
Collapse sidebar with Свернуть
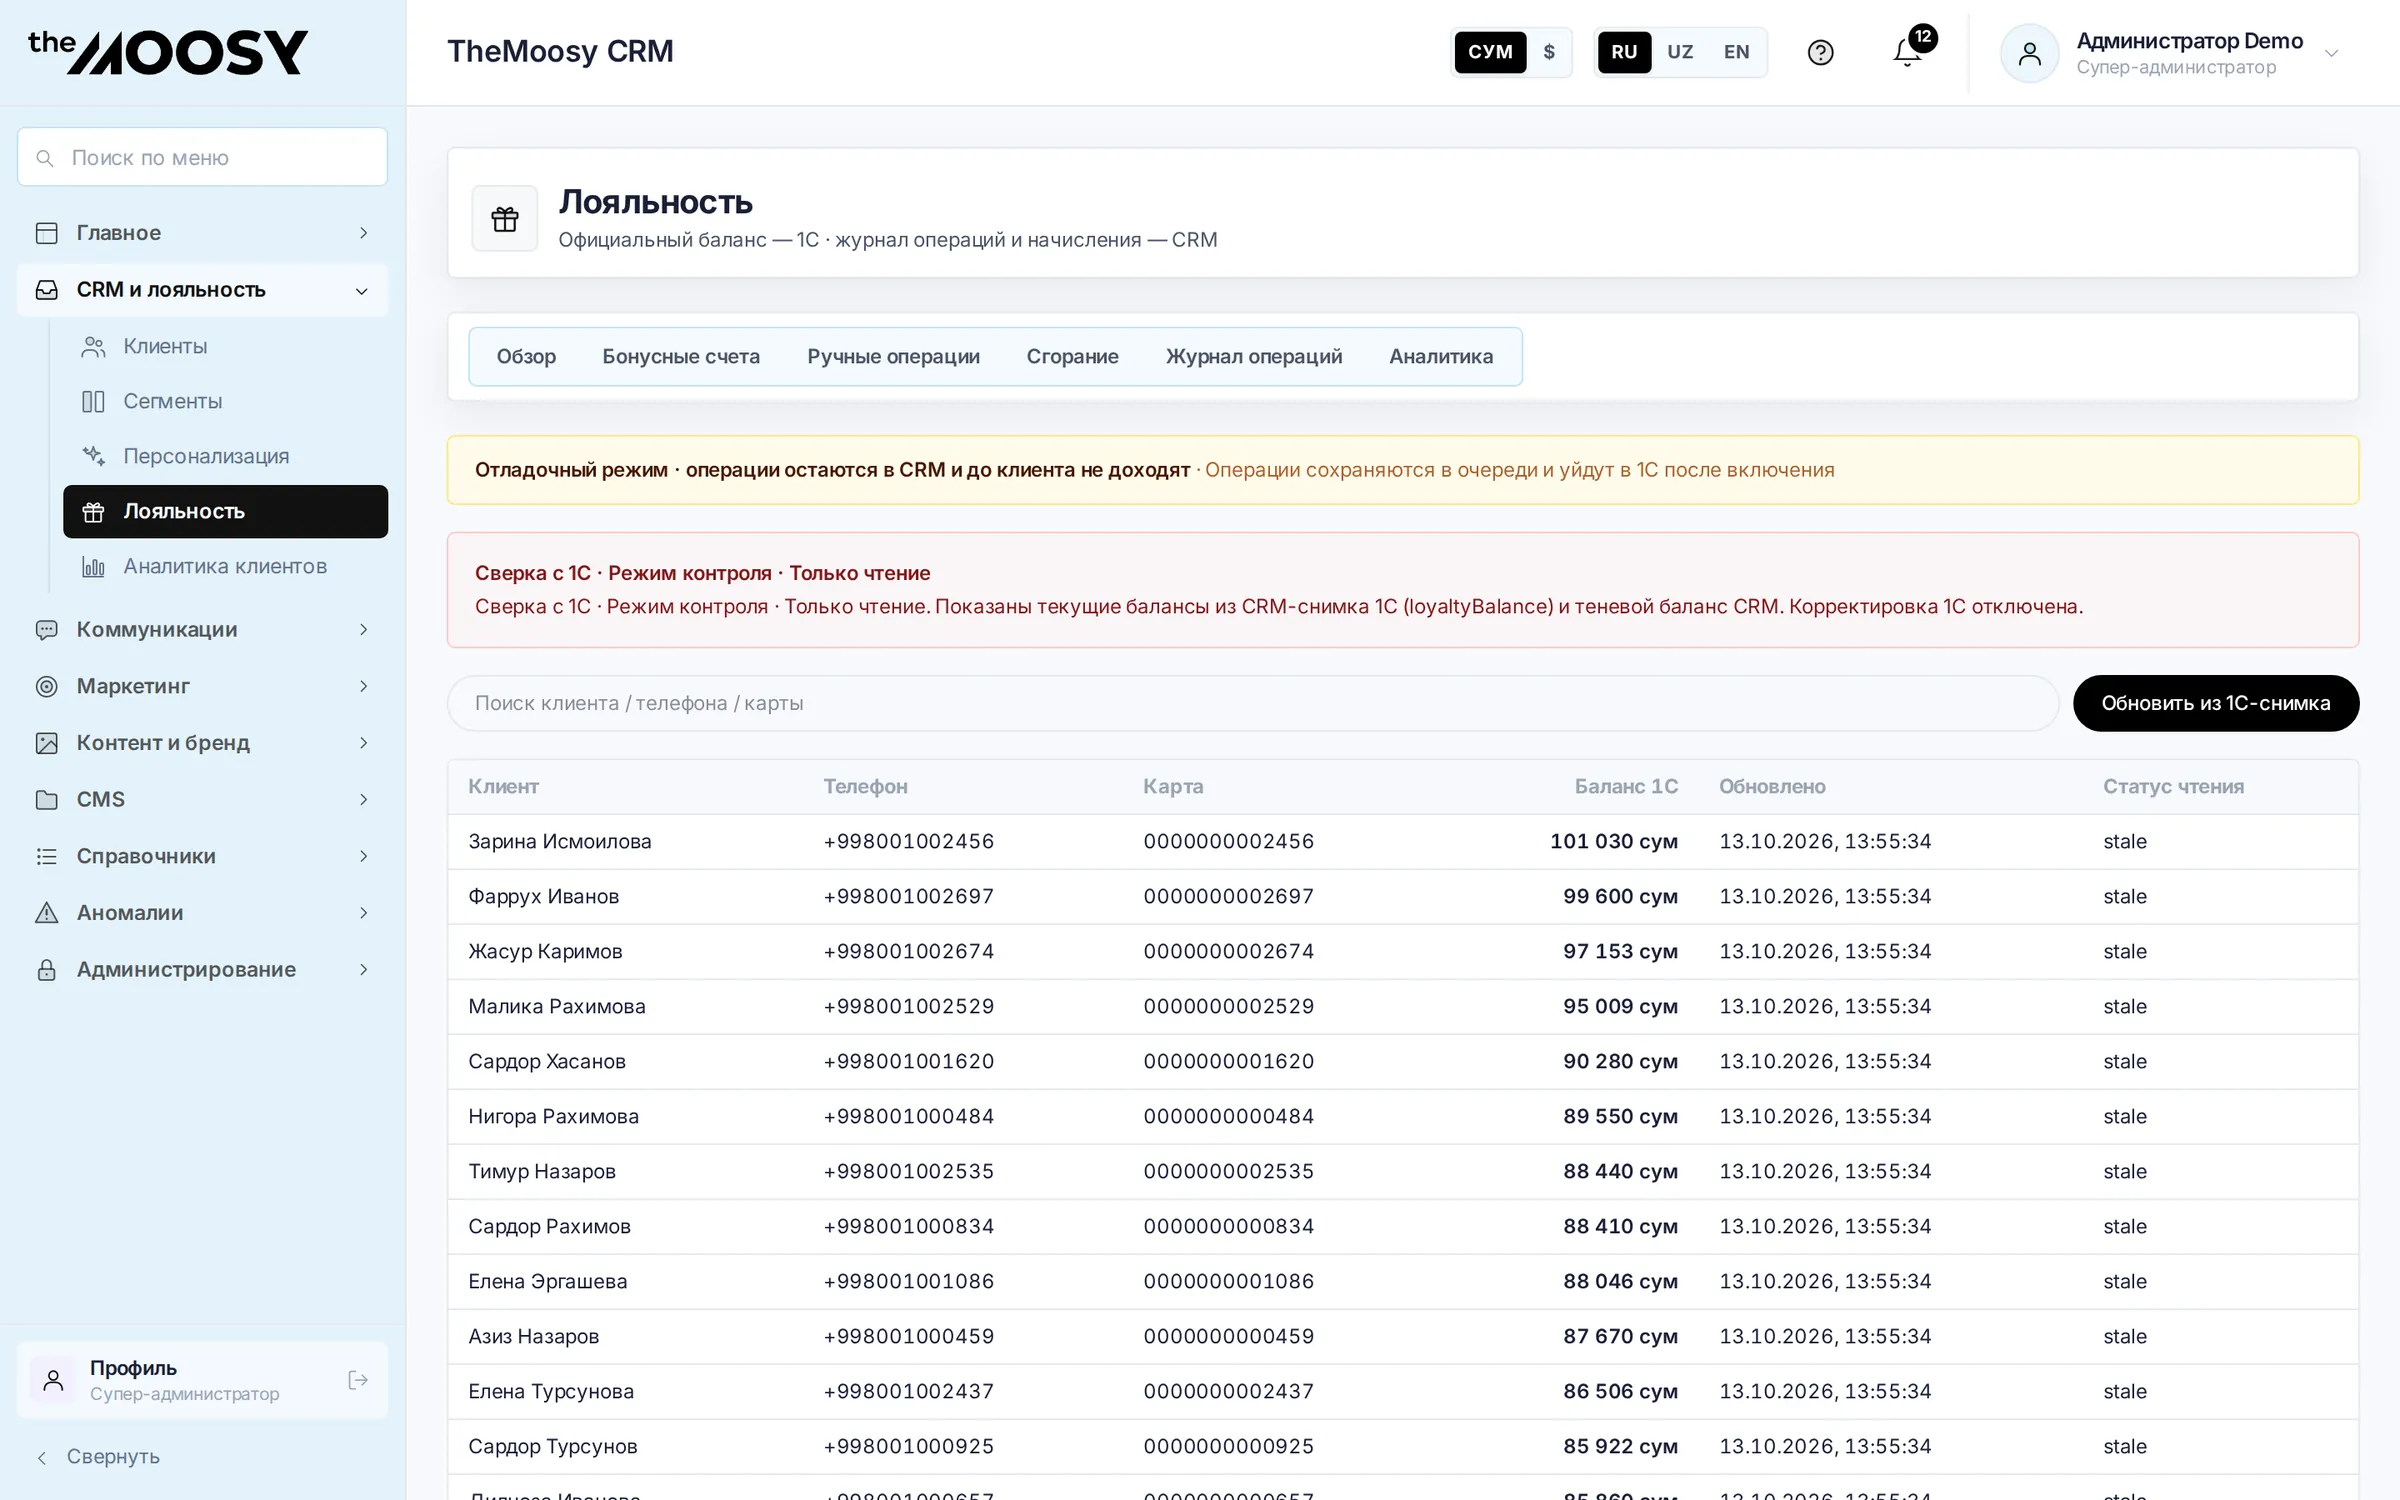click(98, 1457)
